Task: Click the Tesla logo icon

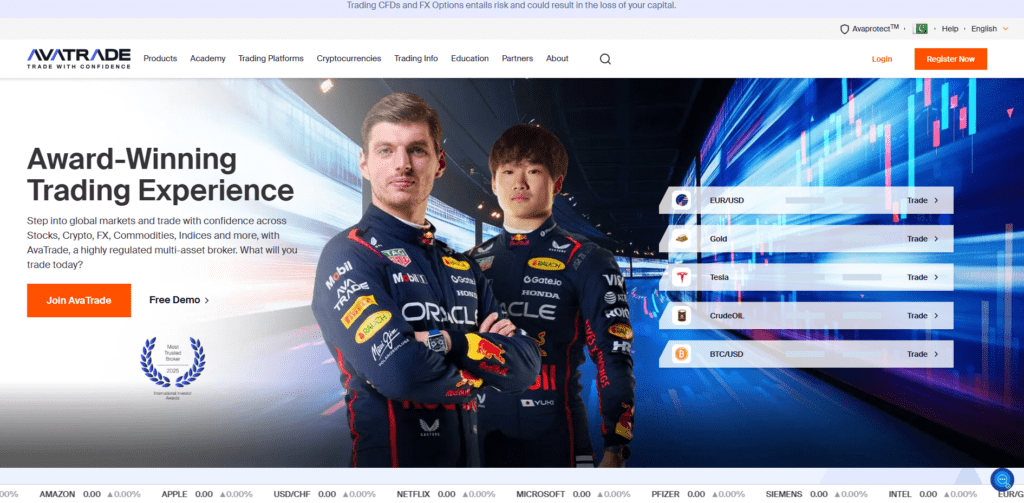Action: (x=682, y=277)
